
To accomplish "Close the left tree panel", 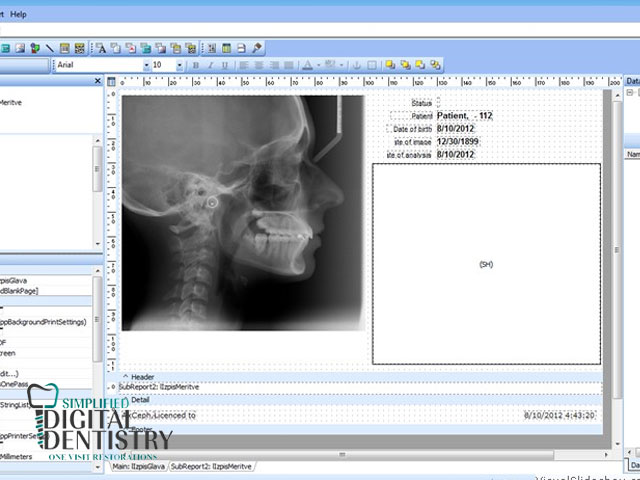I will 98,81.
